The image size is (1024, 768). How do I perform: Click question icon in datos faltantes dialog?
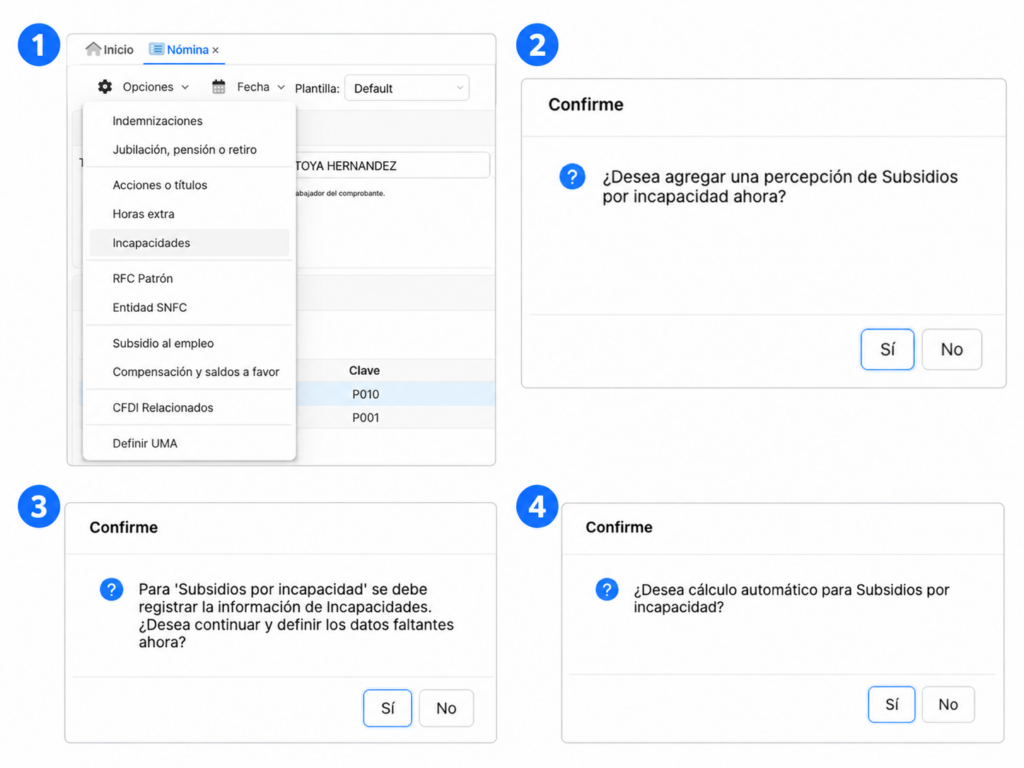[x=112, y=589]
